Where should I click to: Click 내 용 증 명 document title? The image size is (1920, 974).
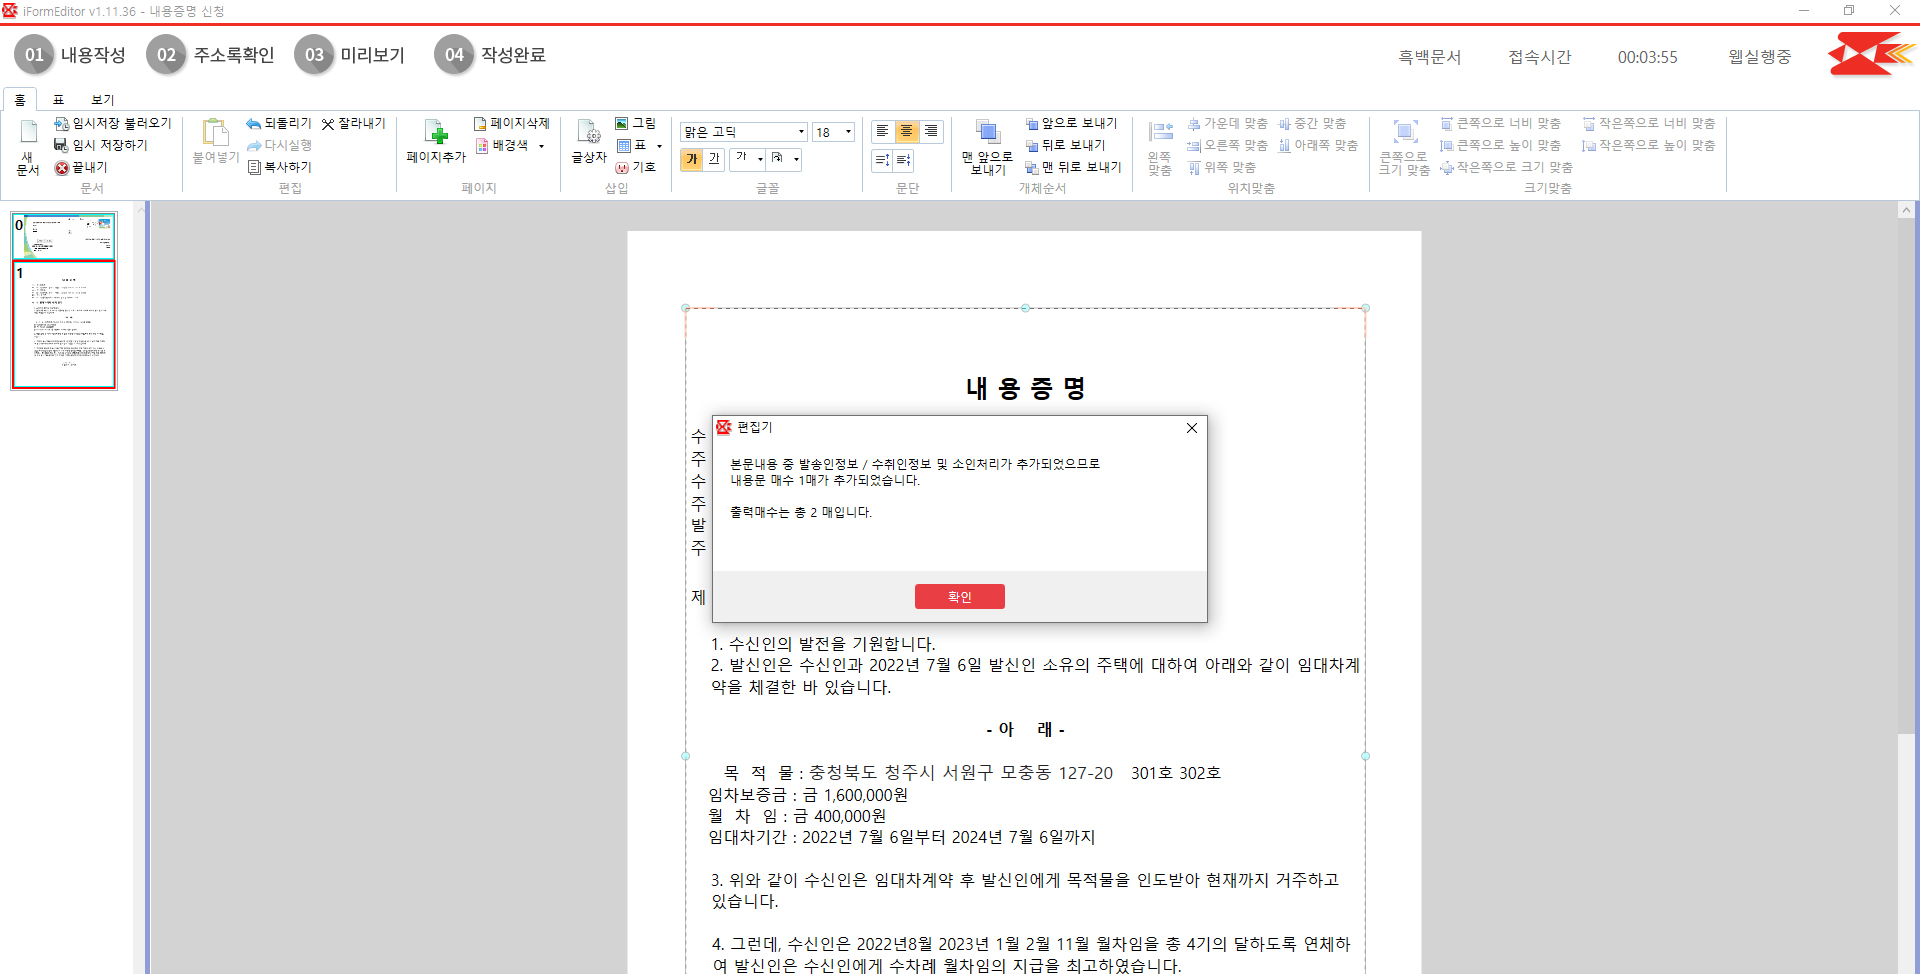point(1026,388)
